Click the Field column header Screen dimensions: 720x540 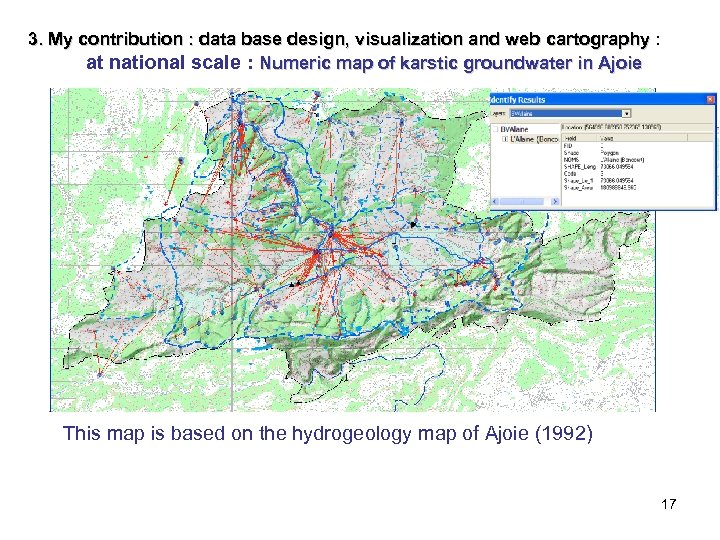pyautogui.click(x=579, y=138)
